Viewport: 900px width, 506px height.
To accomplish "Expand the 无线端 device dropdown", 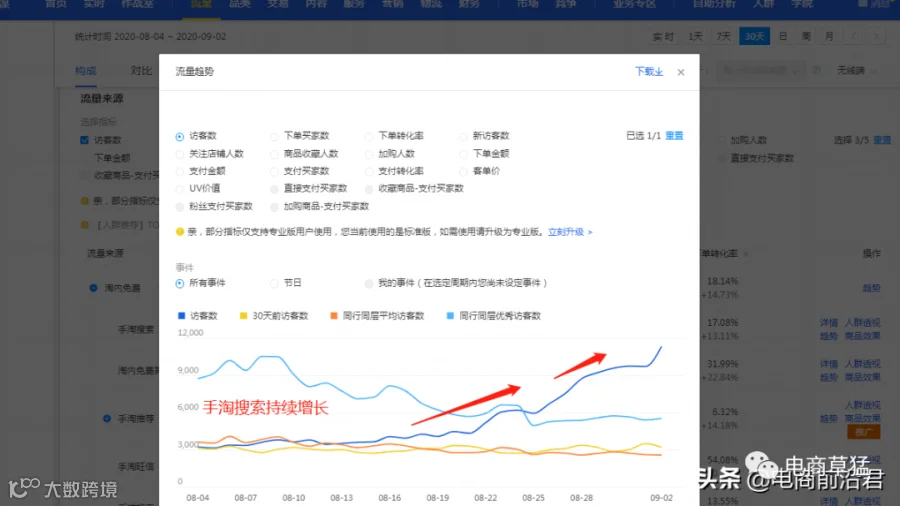I will (857, 71).
